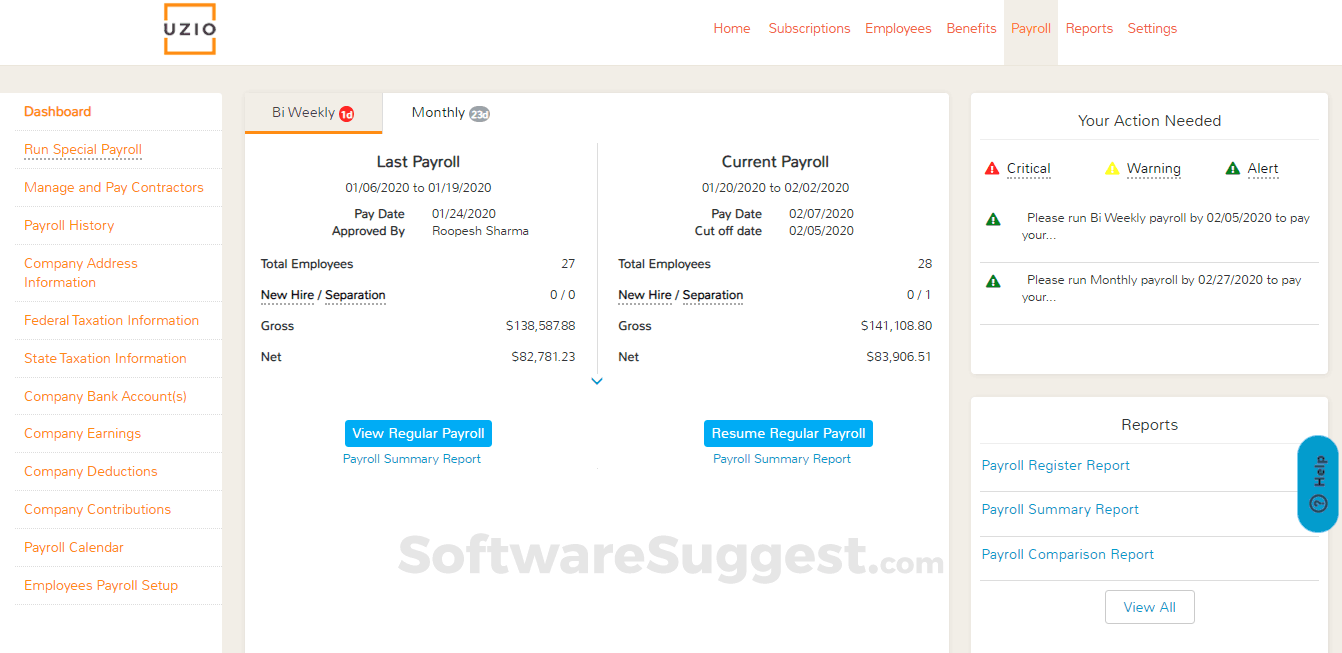This screenshot has width=1342, height=653.
Task: Click the gray 23d badge on Monthly
Action: pos(479,114)
